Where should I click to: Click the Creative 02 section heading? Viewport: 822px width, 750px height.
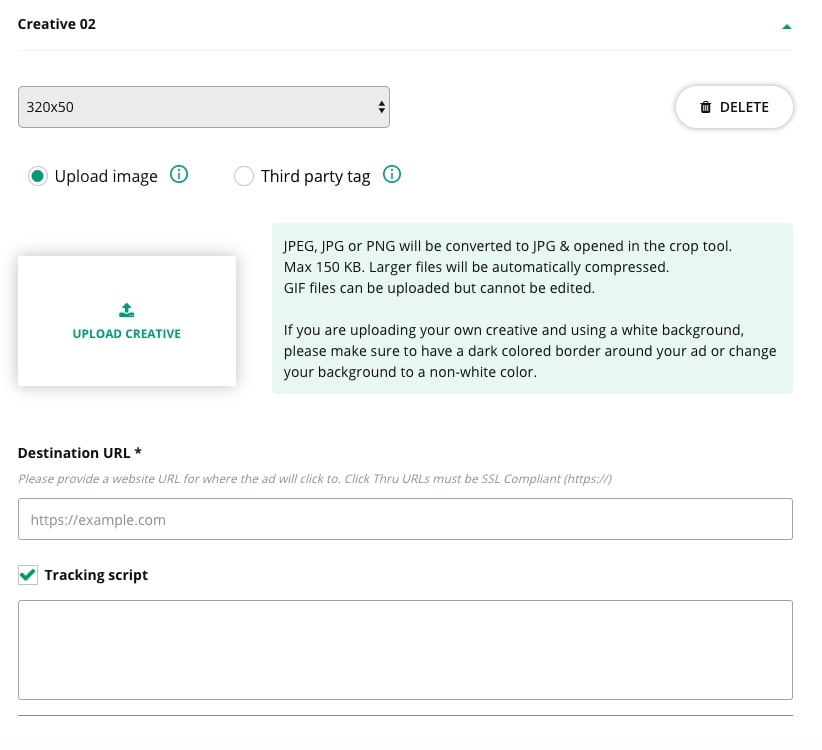pos(57,24)
